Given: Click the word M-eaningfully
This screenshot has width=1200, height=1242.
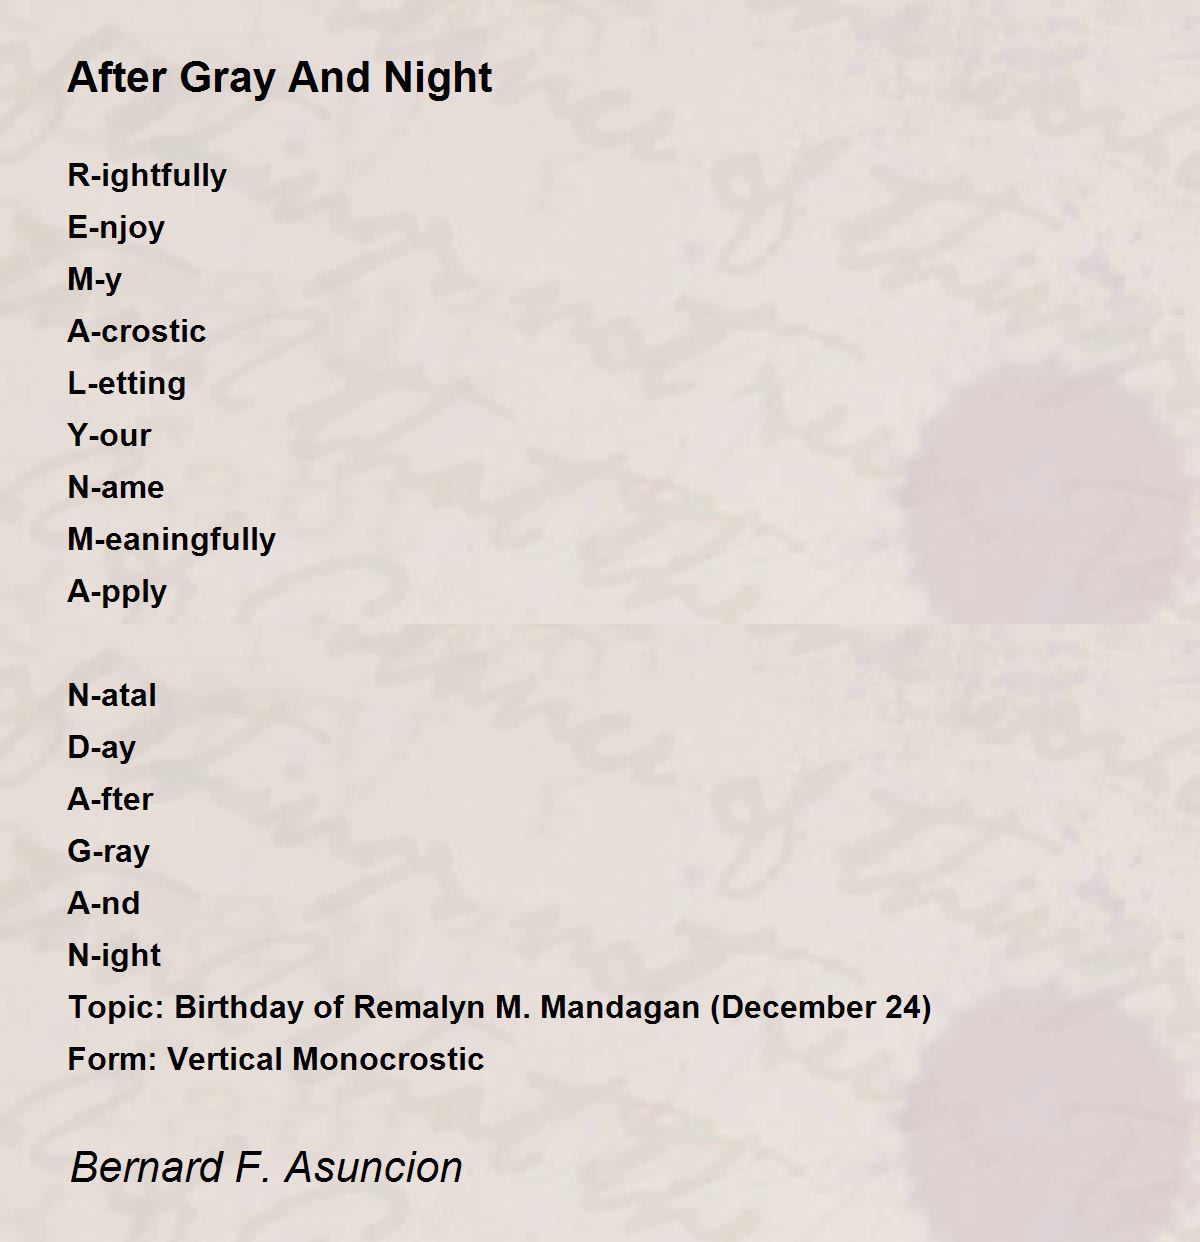Looking at the screenshot, I should (x=171, y=540).
